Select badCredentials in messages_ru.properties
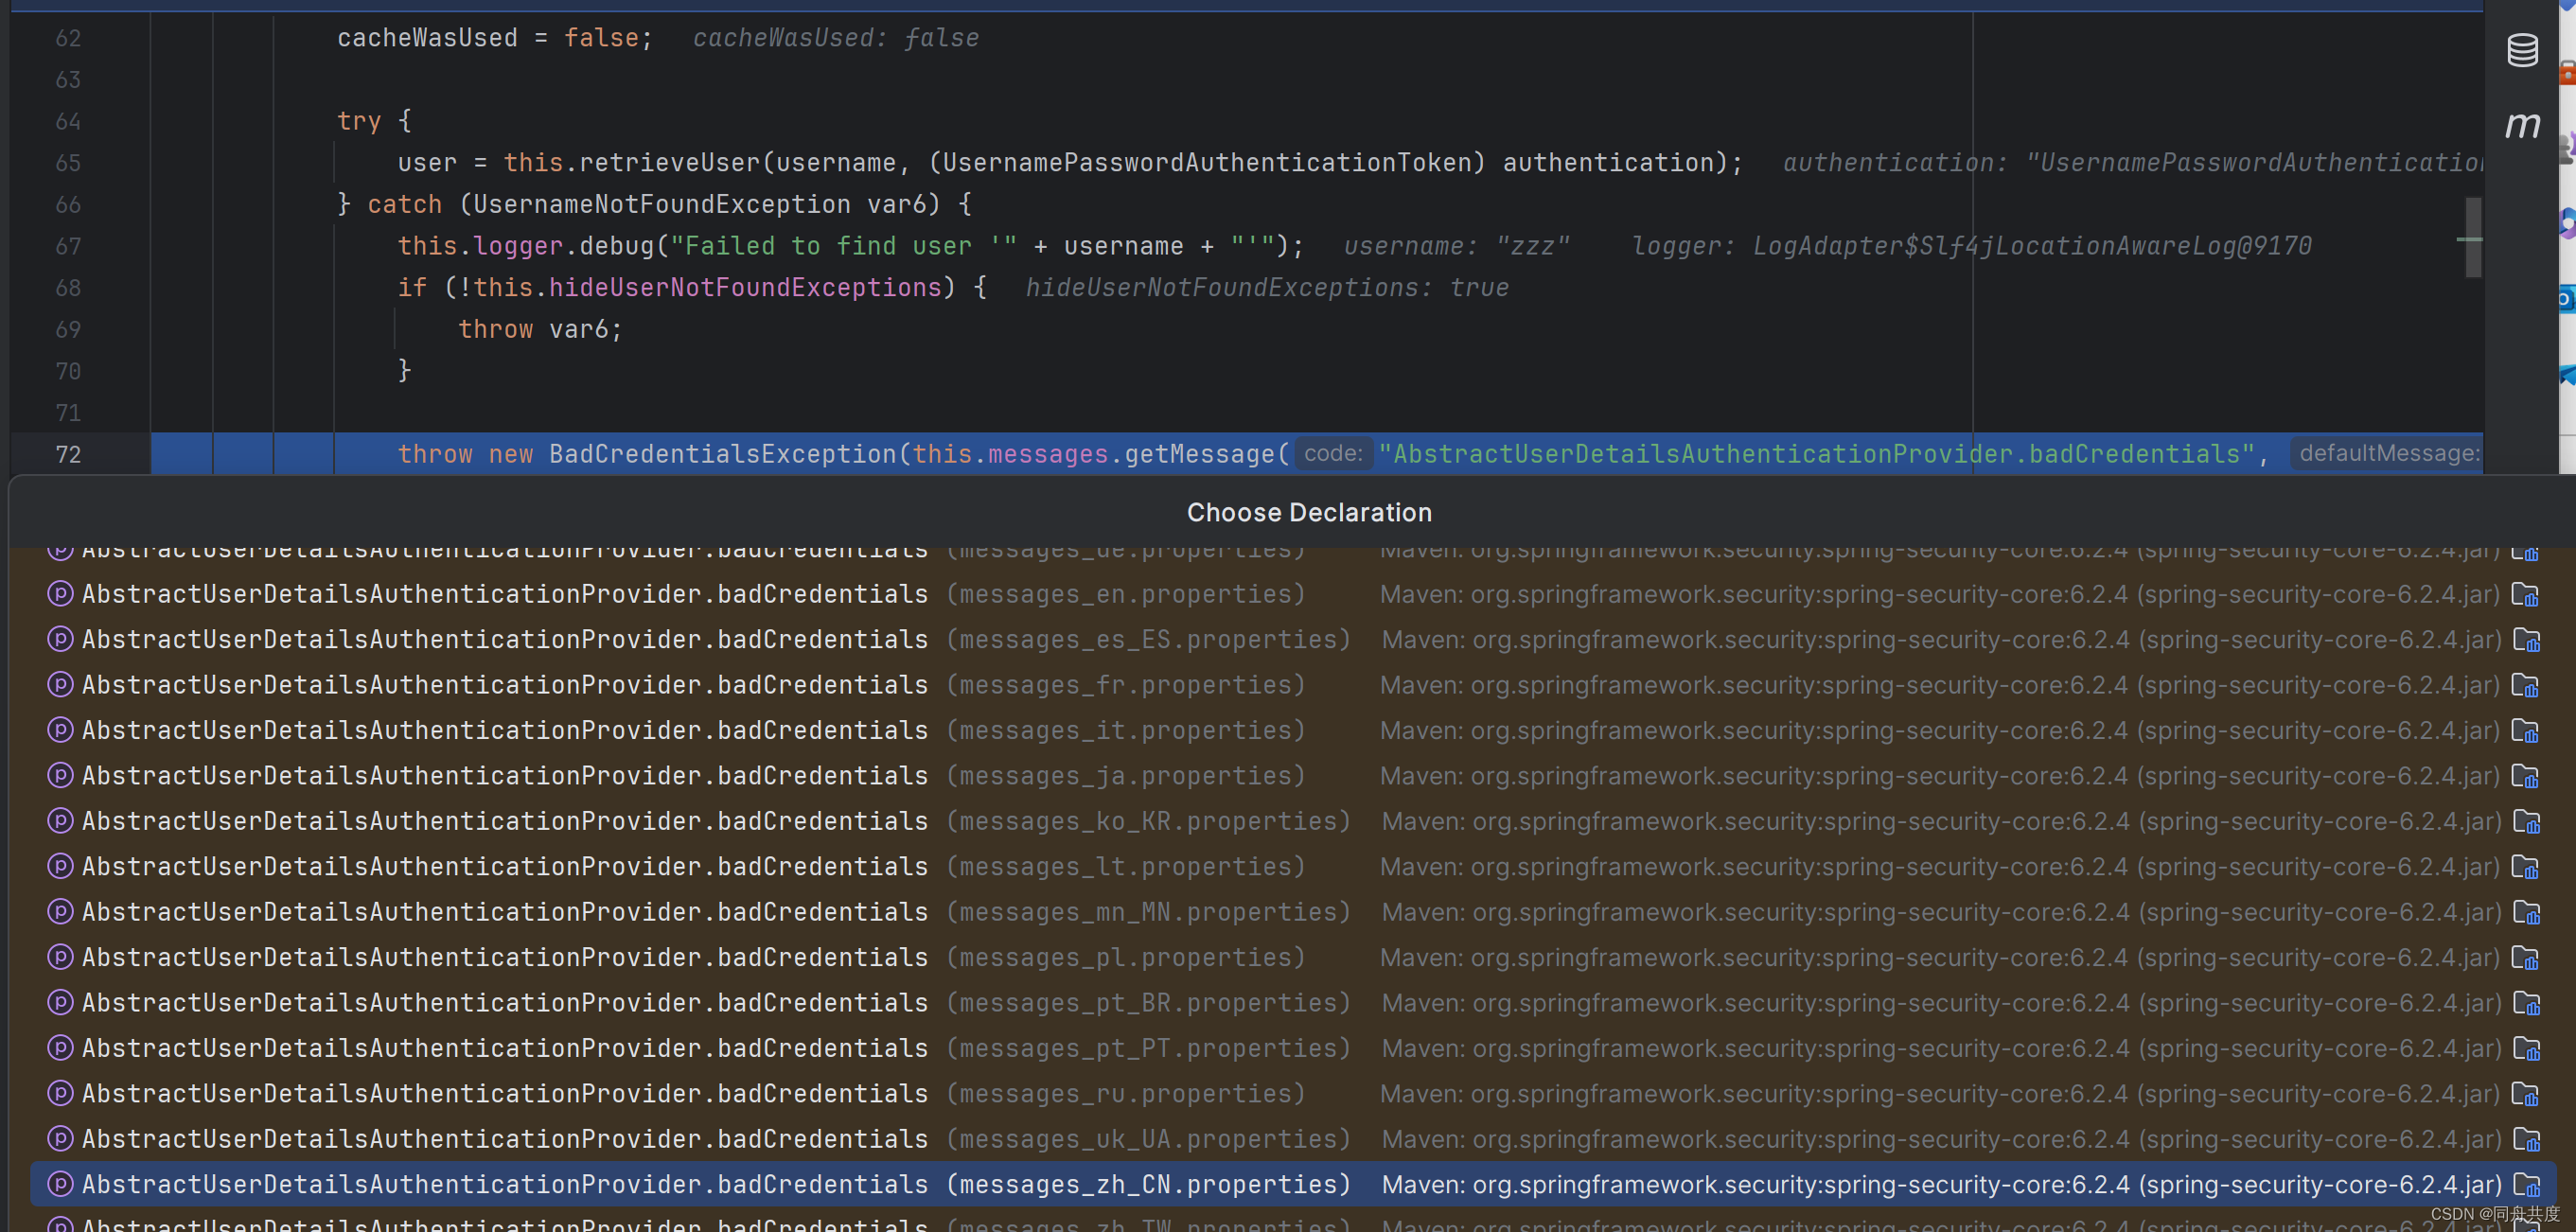This screenshot has width=2576, height=1232. click(x=1293, y=1094)
